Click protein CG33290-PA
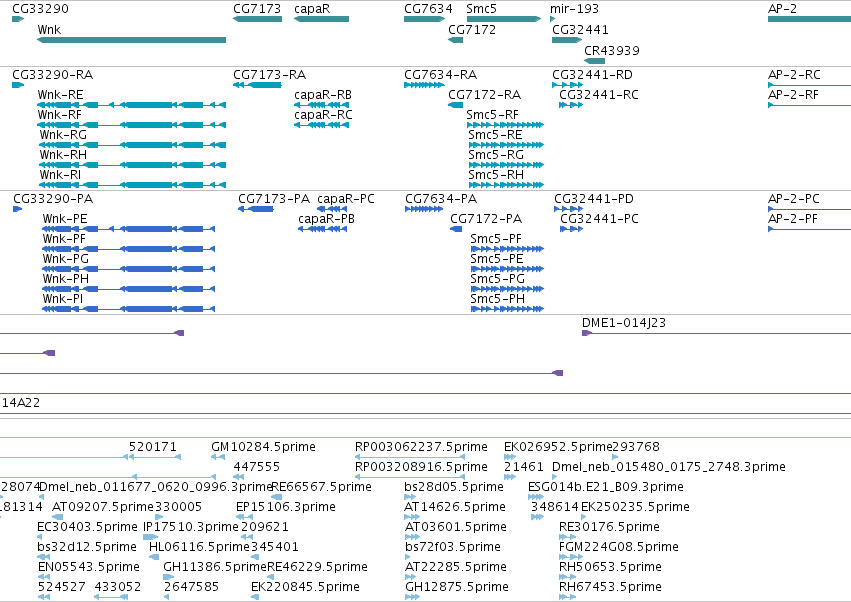This screenshot has width=851, height=602. 17,209
